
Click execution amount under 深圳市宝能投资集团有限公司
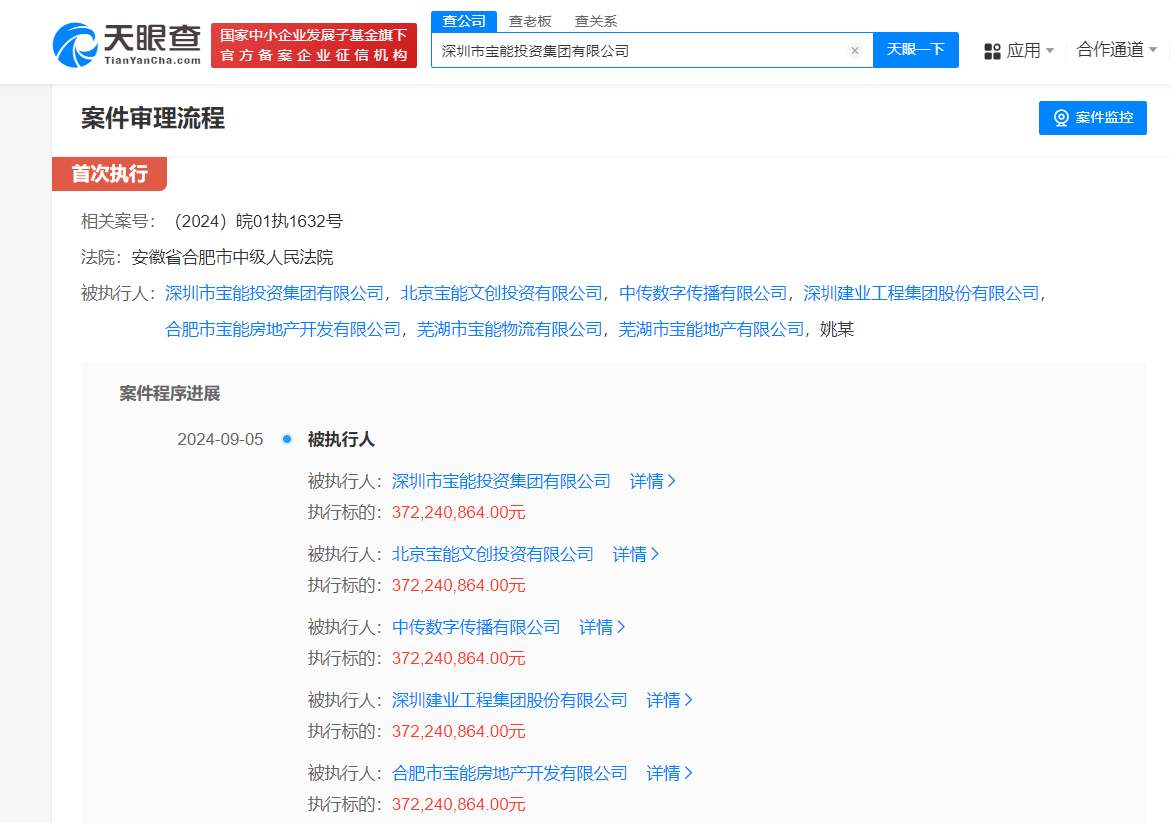point(459,513)
